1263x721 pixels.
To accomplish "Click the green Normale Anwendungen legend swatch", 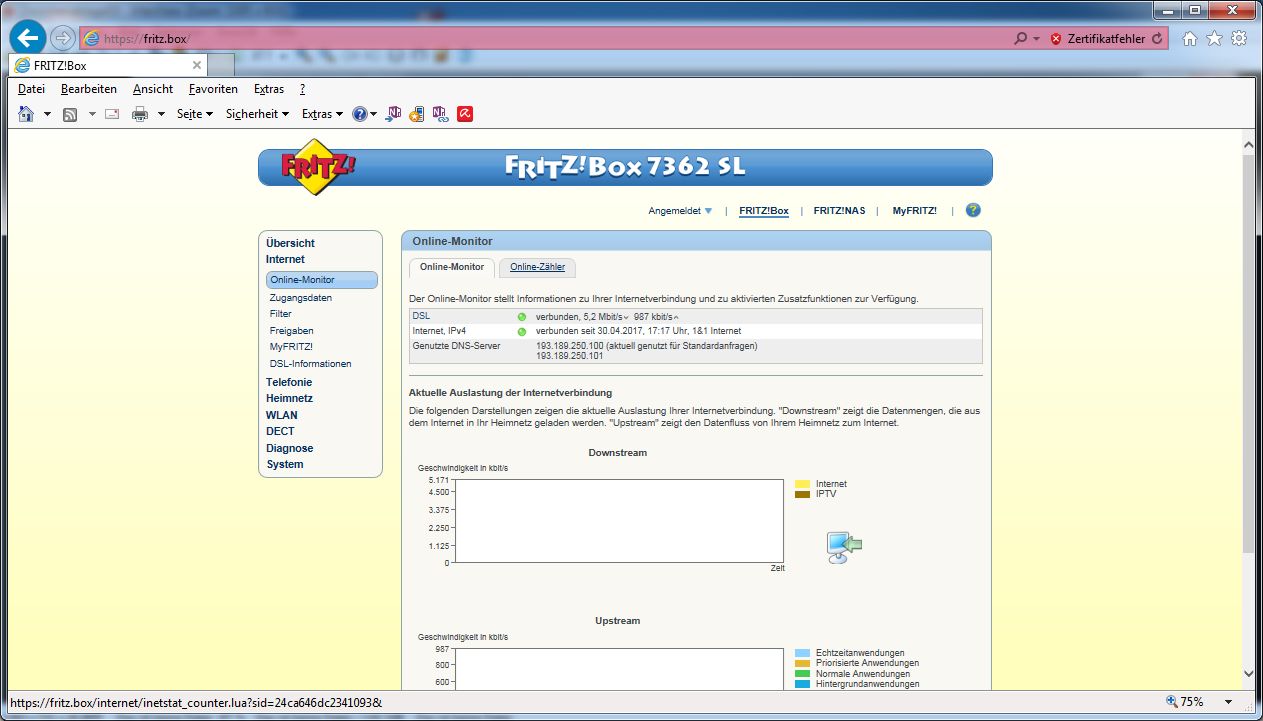I will [x=802, y=674].
